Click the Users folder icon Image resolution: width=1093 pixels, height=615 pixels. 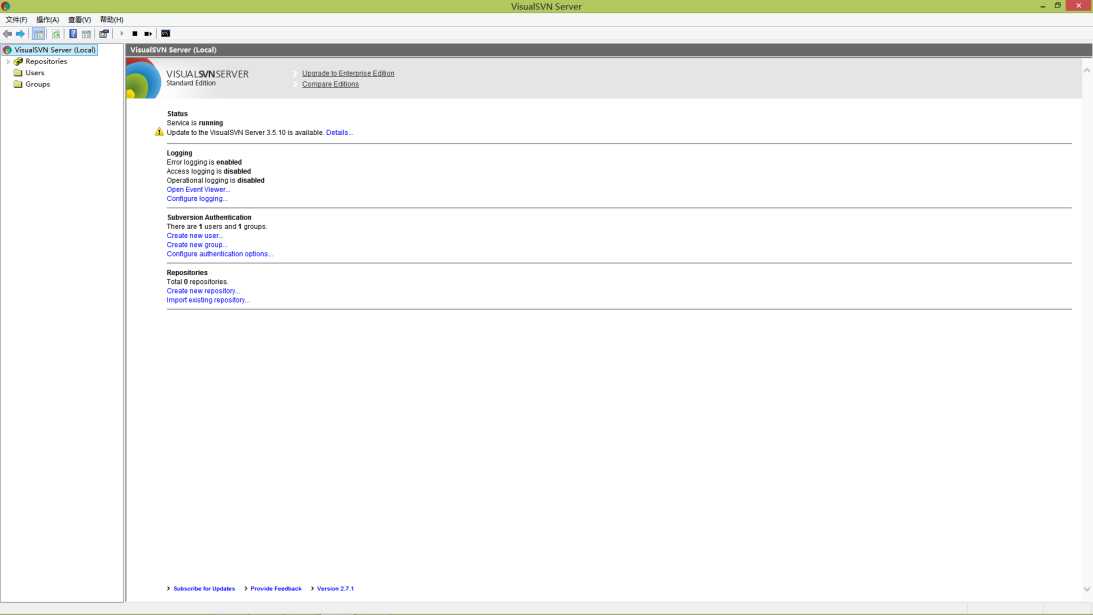tap(18, 73)
